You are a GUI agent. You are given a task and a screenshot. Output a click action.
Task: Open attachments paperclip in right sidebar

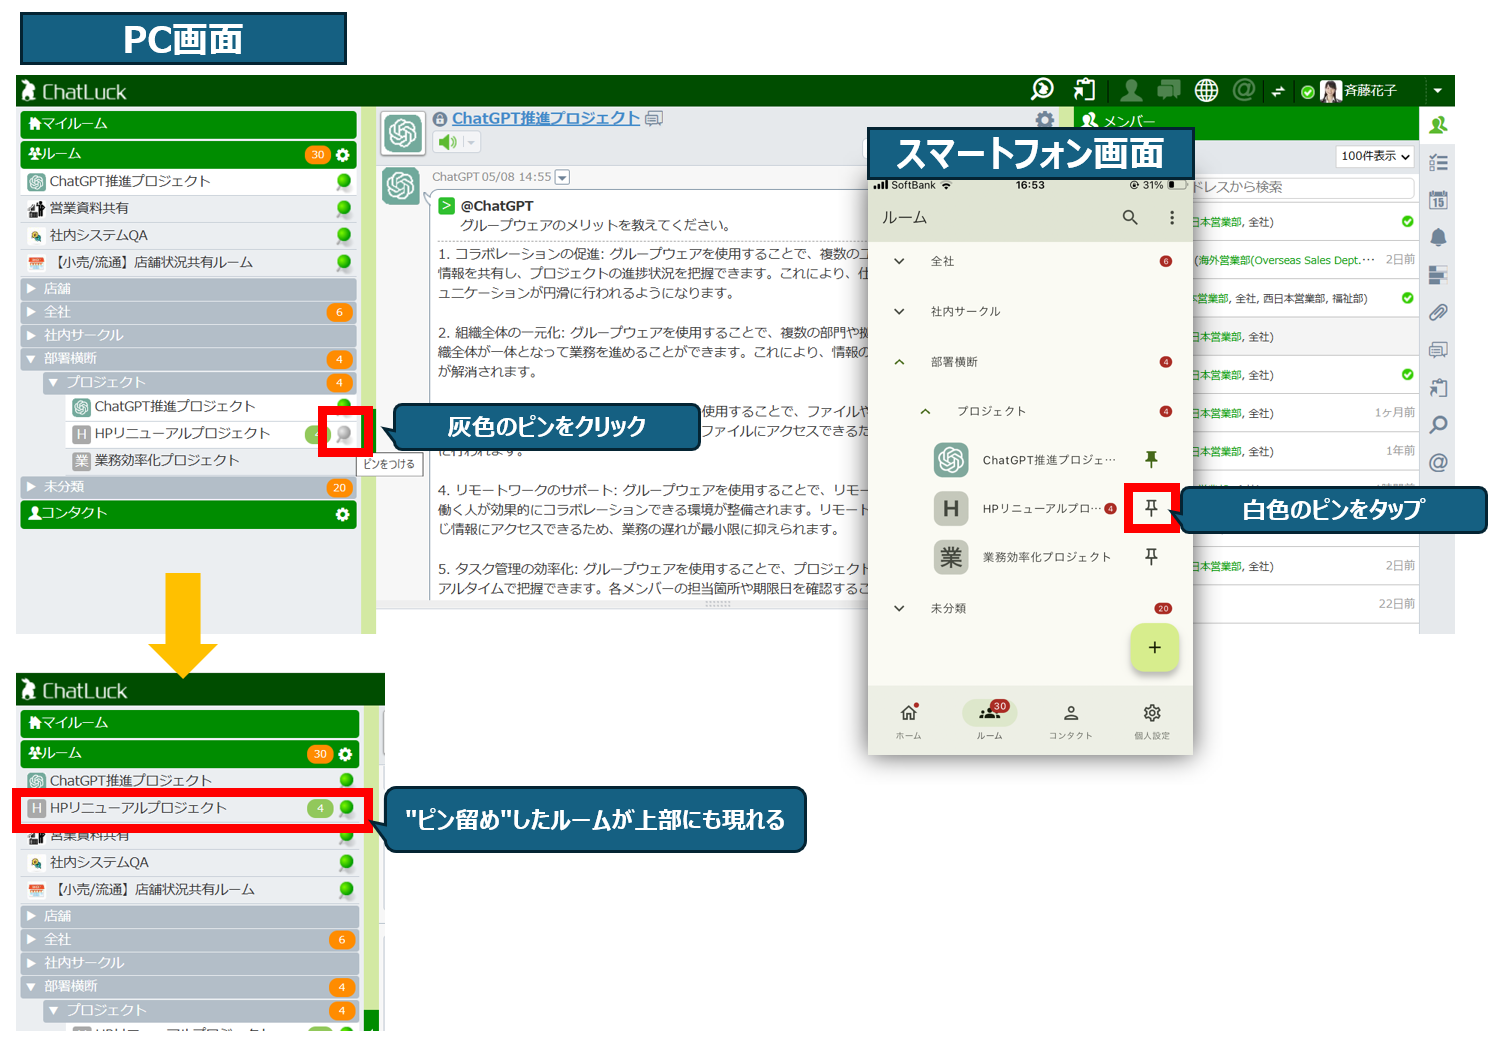point(1438,312)
